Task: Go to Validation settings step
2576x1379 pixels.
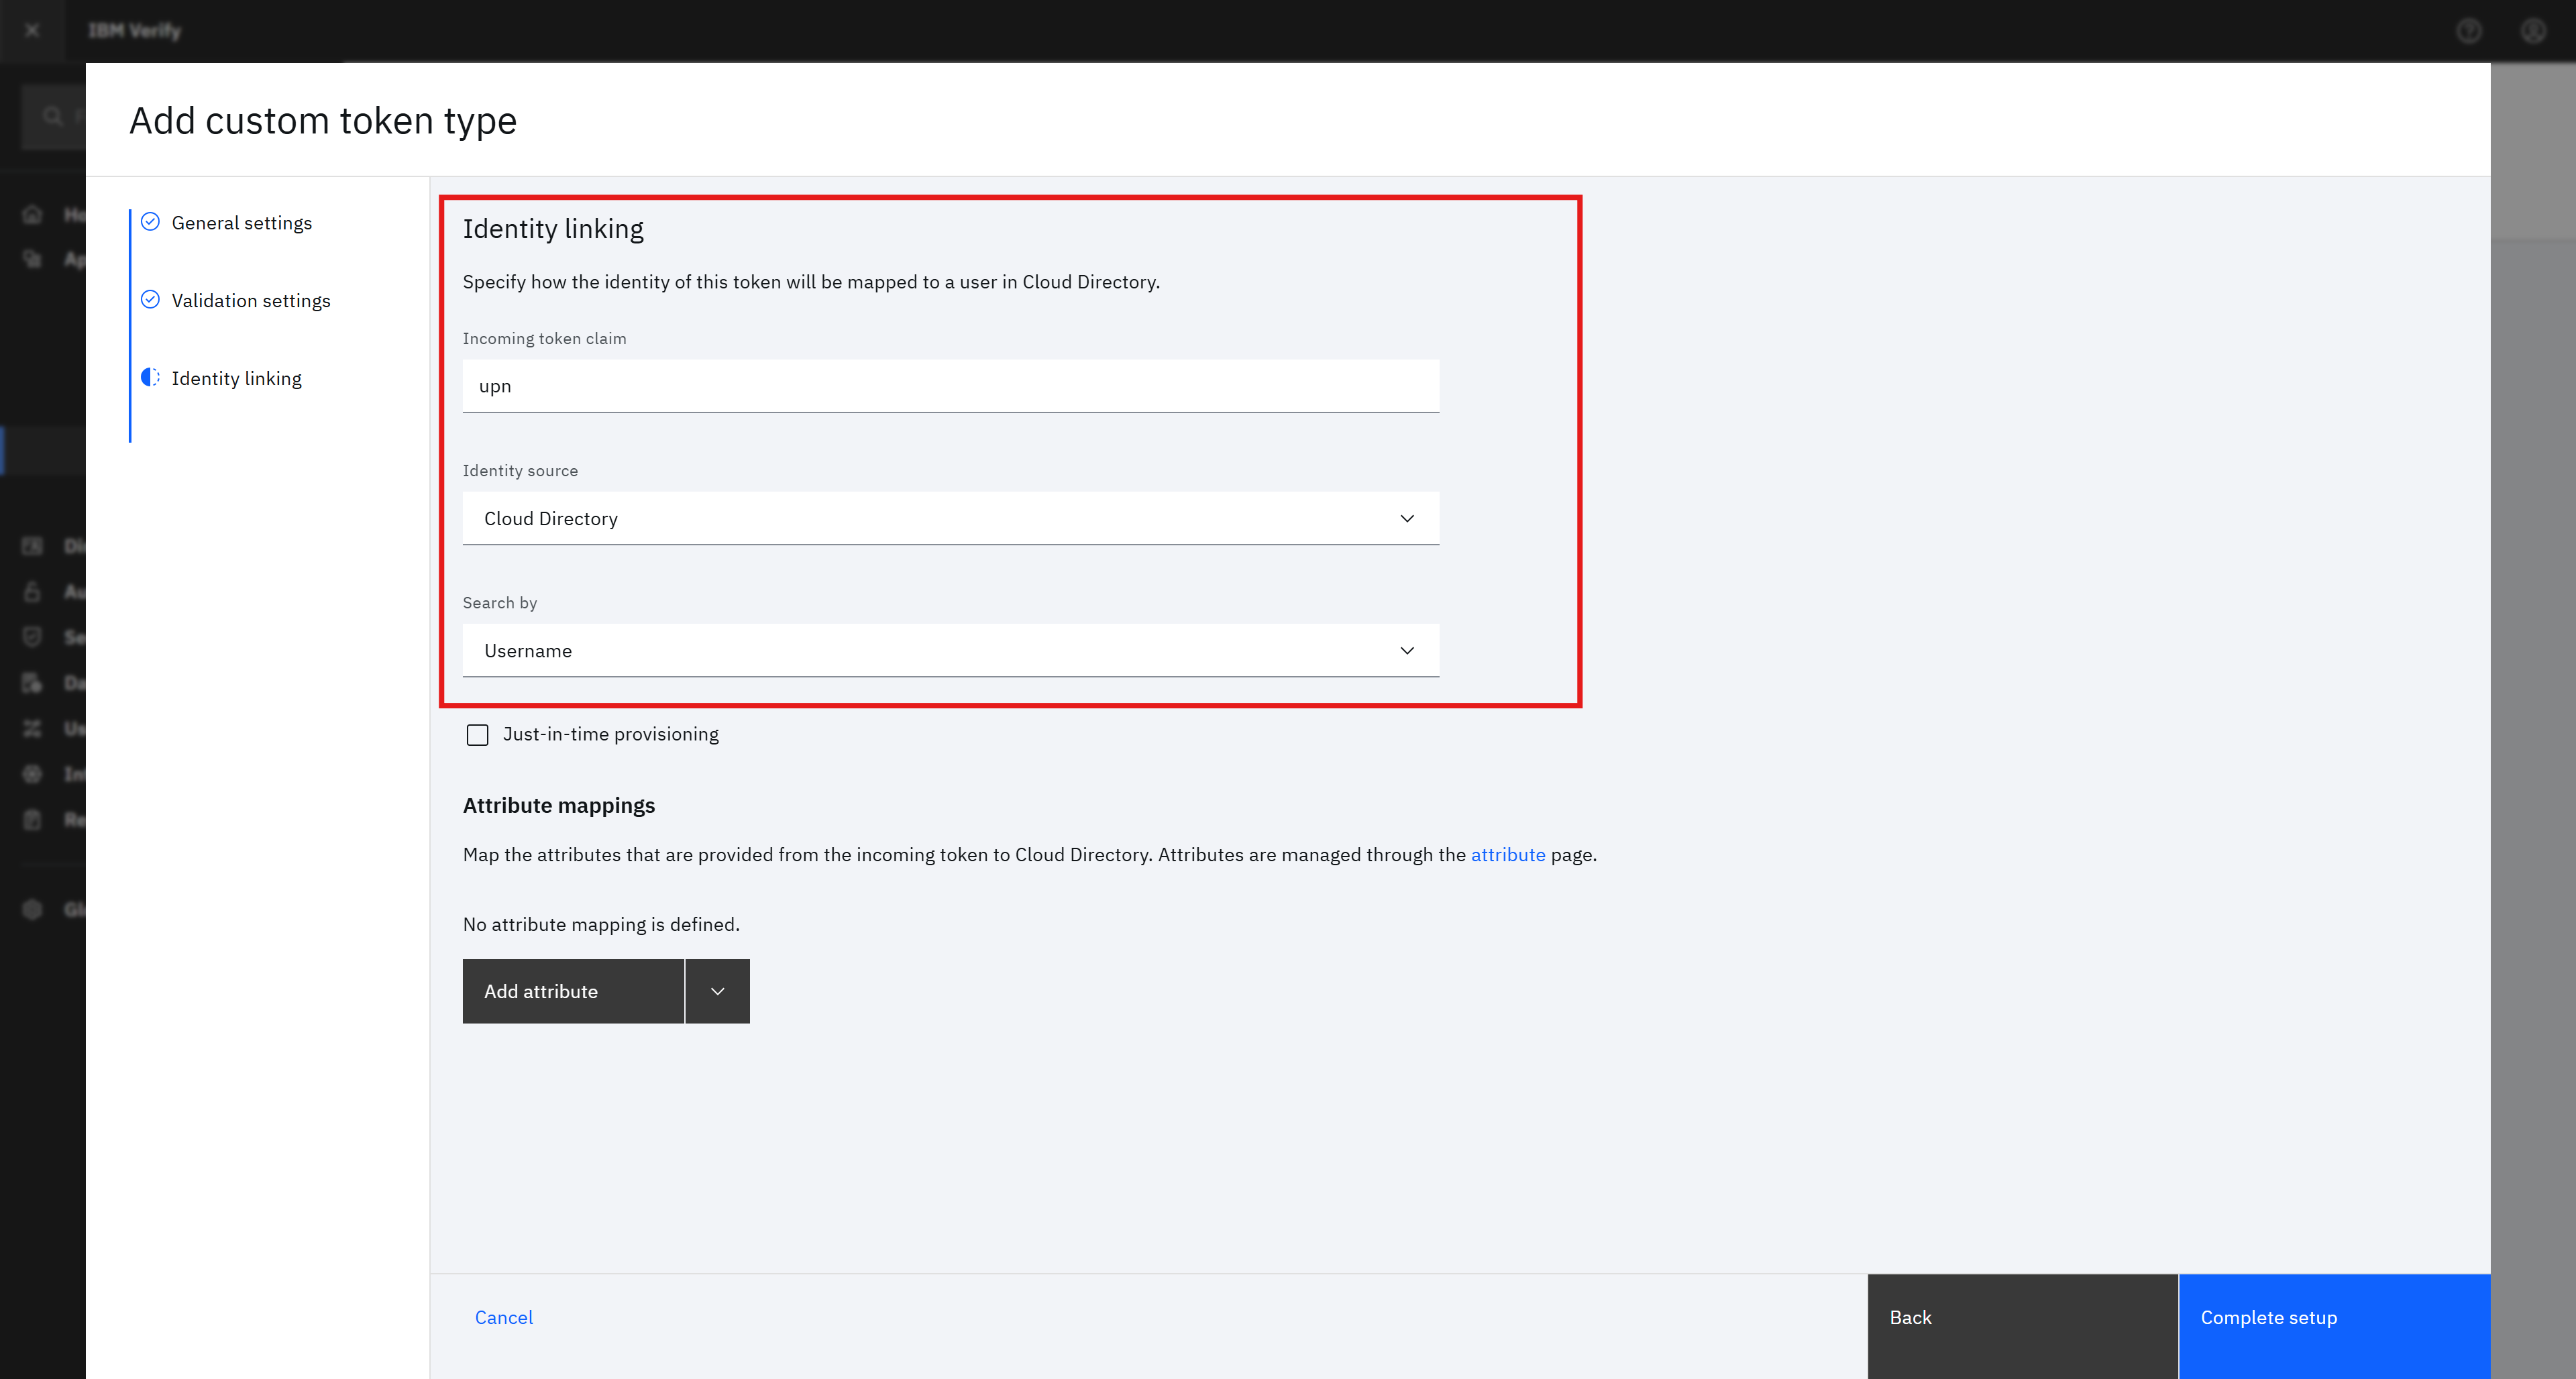Action: pos(250,301)
